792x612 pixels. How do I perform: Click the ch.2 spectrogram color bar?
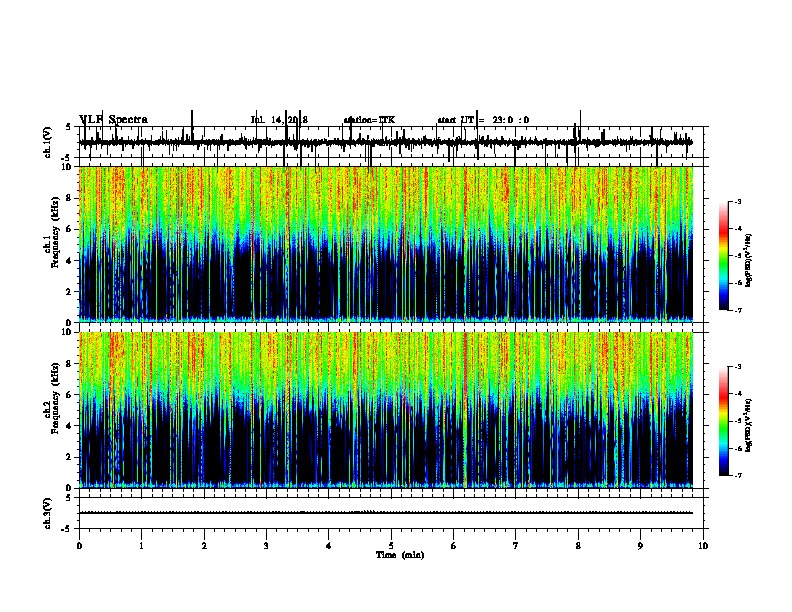coord(724,421)
